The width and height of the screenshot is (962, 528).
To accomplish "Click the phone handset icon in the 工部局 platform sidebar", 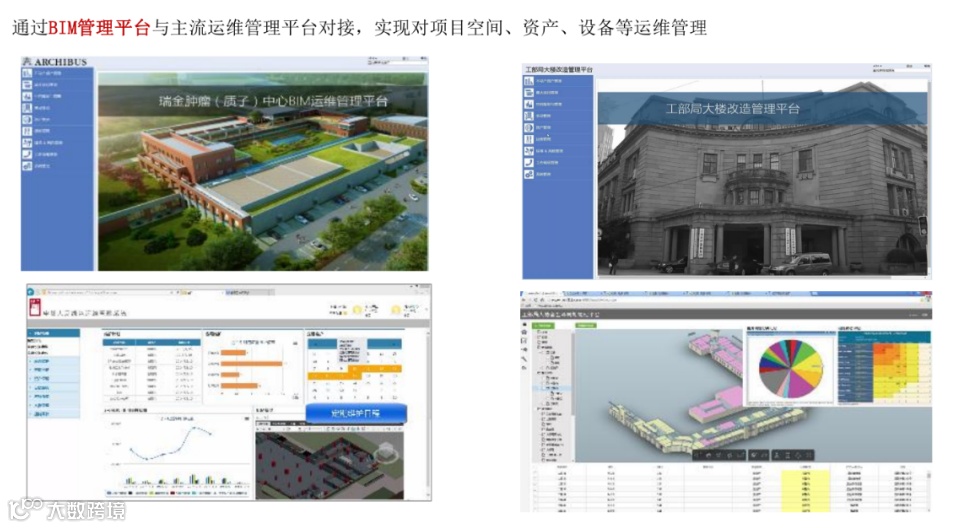I will click(529, 163).
